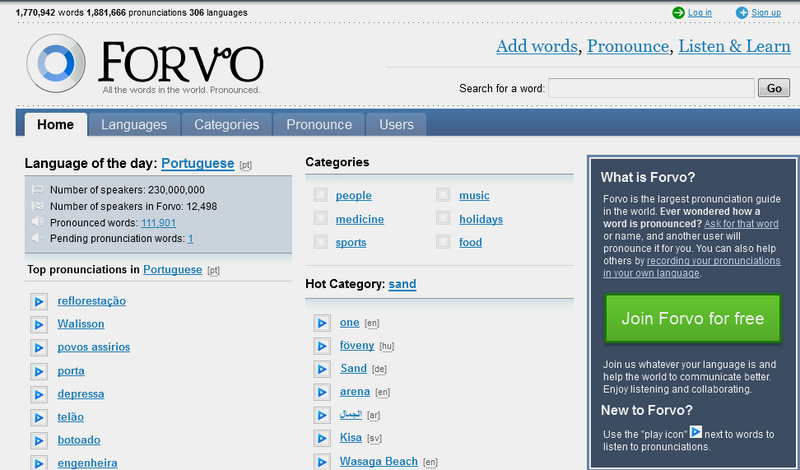The width and height of the screenshot is (800, 470).
Task: Open the word povos assírios
Action: coord(93,347)
